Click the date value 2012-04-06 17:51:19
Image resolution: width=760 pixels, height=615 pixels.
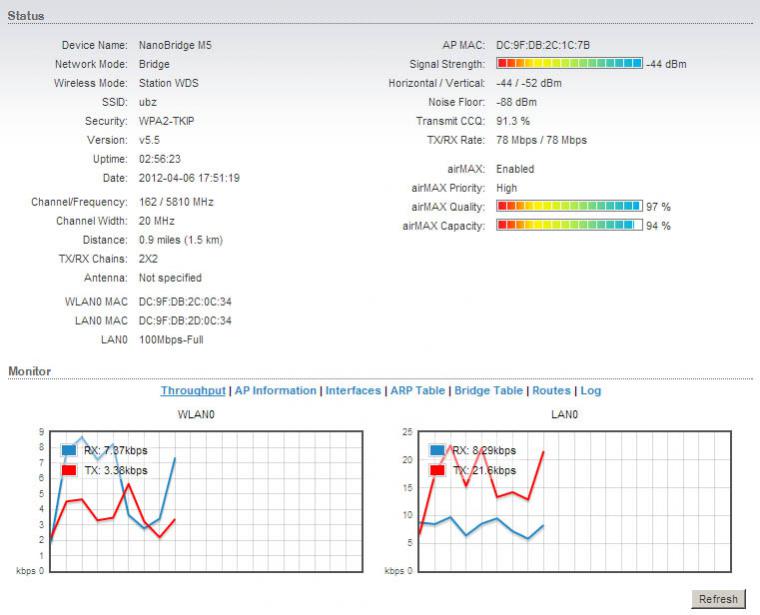pyautogui.click(x=189, y=178)
